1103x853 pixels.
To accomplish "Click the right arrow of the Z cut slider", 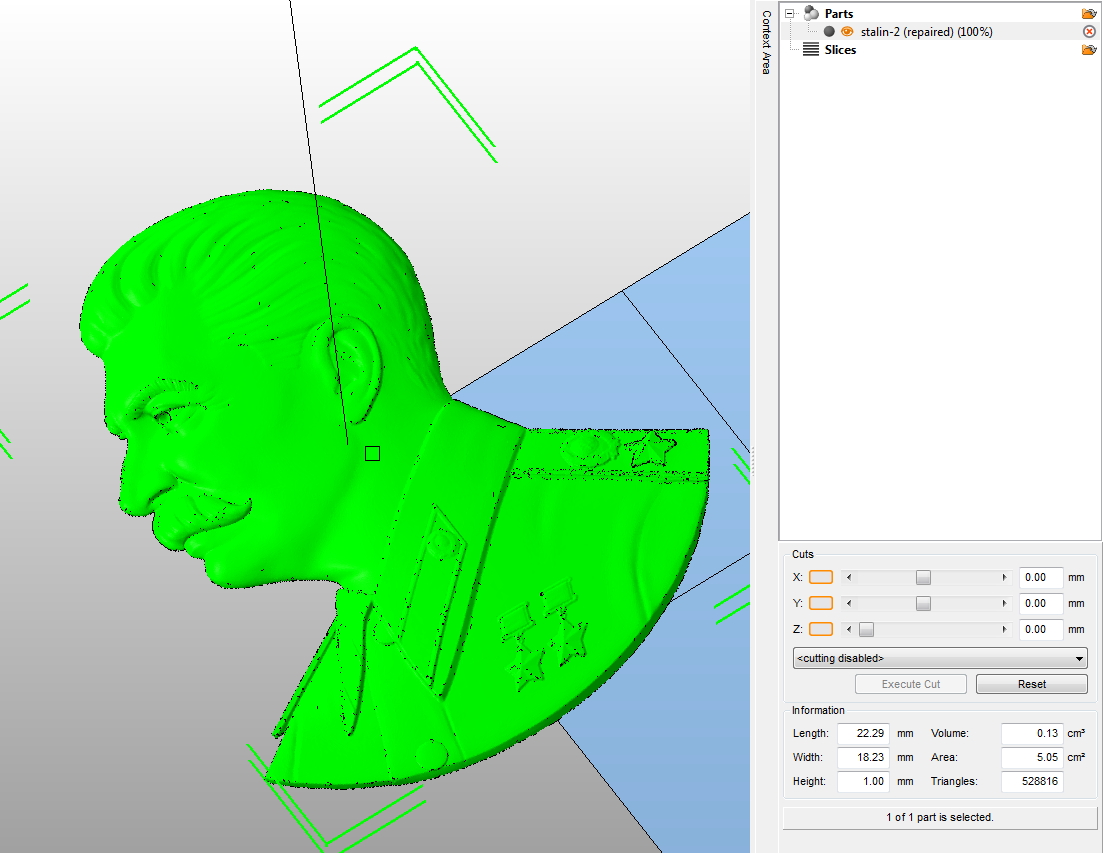I will (x=1005, y=629).
